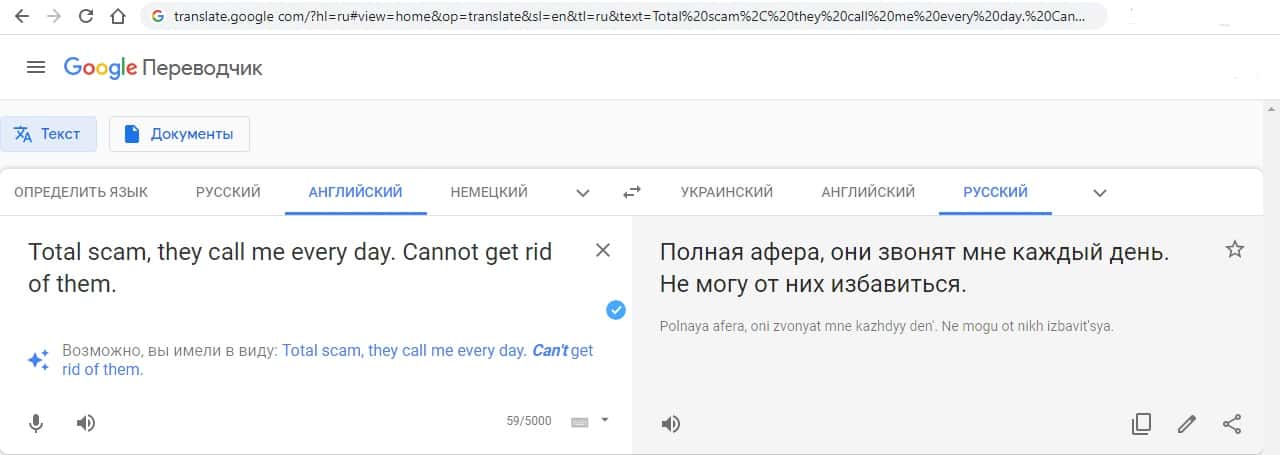Copy the translation to clipboard
Screen dimensions: 1280x455
(1141, 424)
